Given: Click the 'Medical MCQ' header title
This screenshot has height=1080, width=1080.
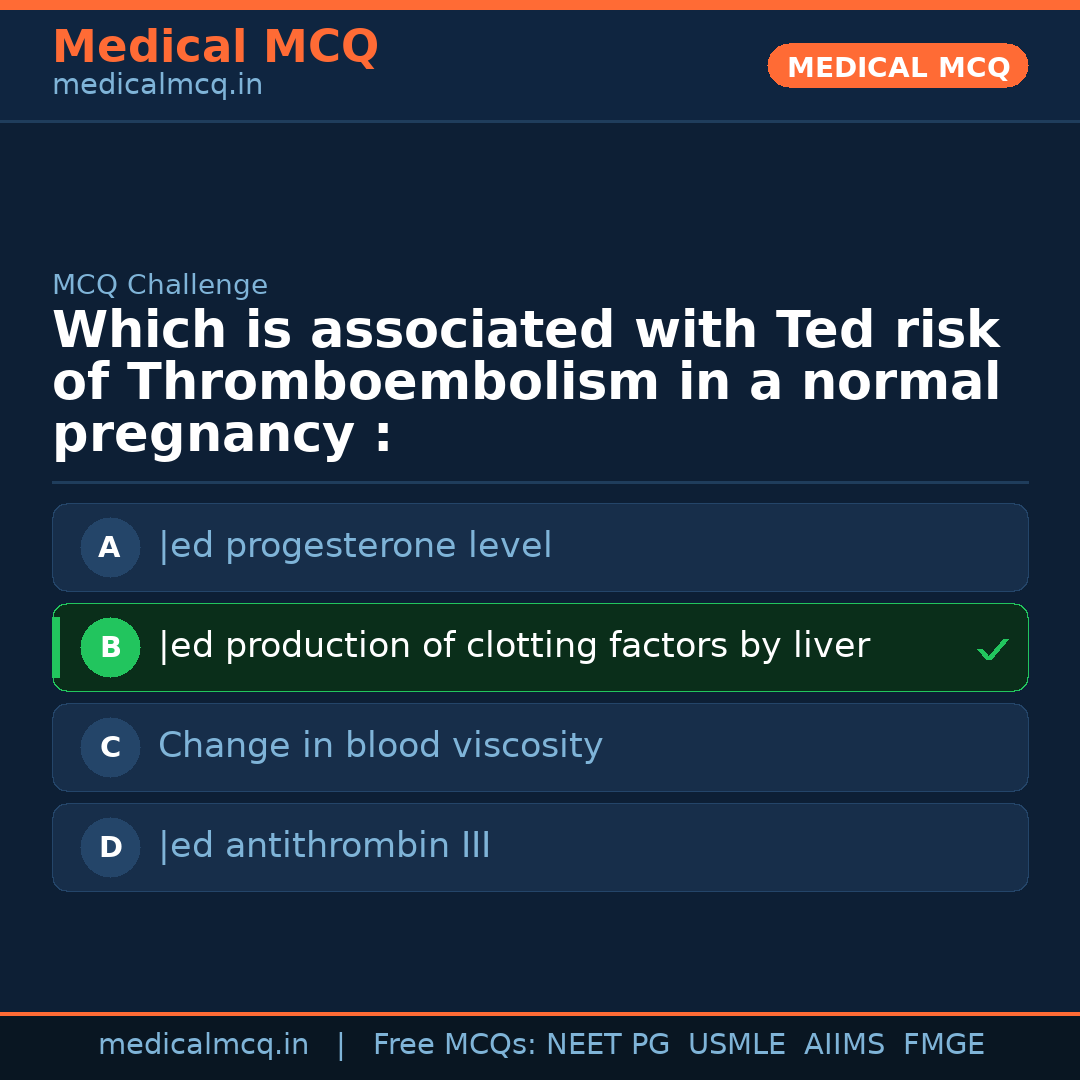Looking at the screenshot, I should (215, 47).
